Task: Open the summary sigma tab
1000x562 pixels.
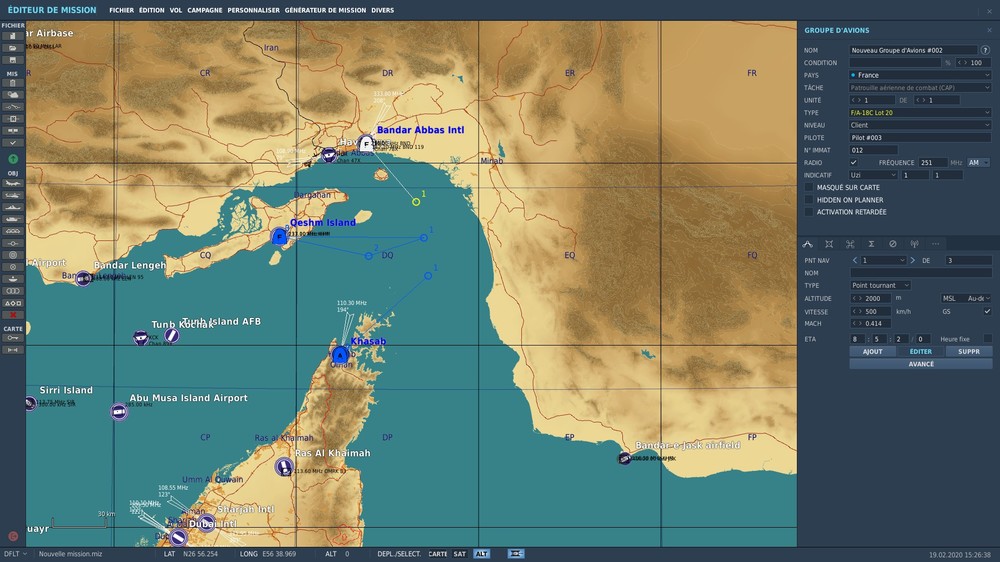Action: 871,244
